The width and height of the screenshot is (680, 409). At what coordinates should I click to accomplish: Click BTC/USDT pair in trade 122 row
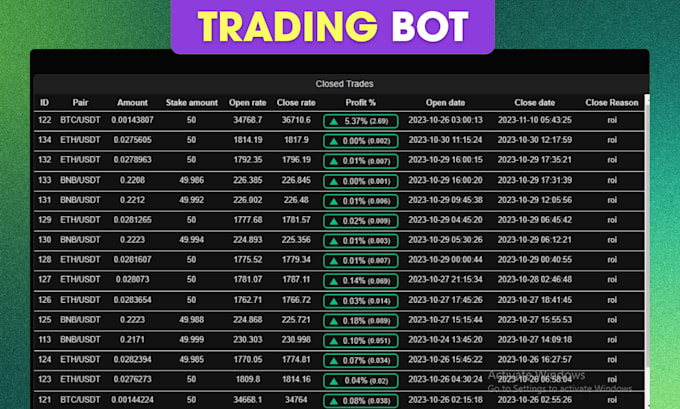pos(80,120)
